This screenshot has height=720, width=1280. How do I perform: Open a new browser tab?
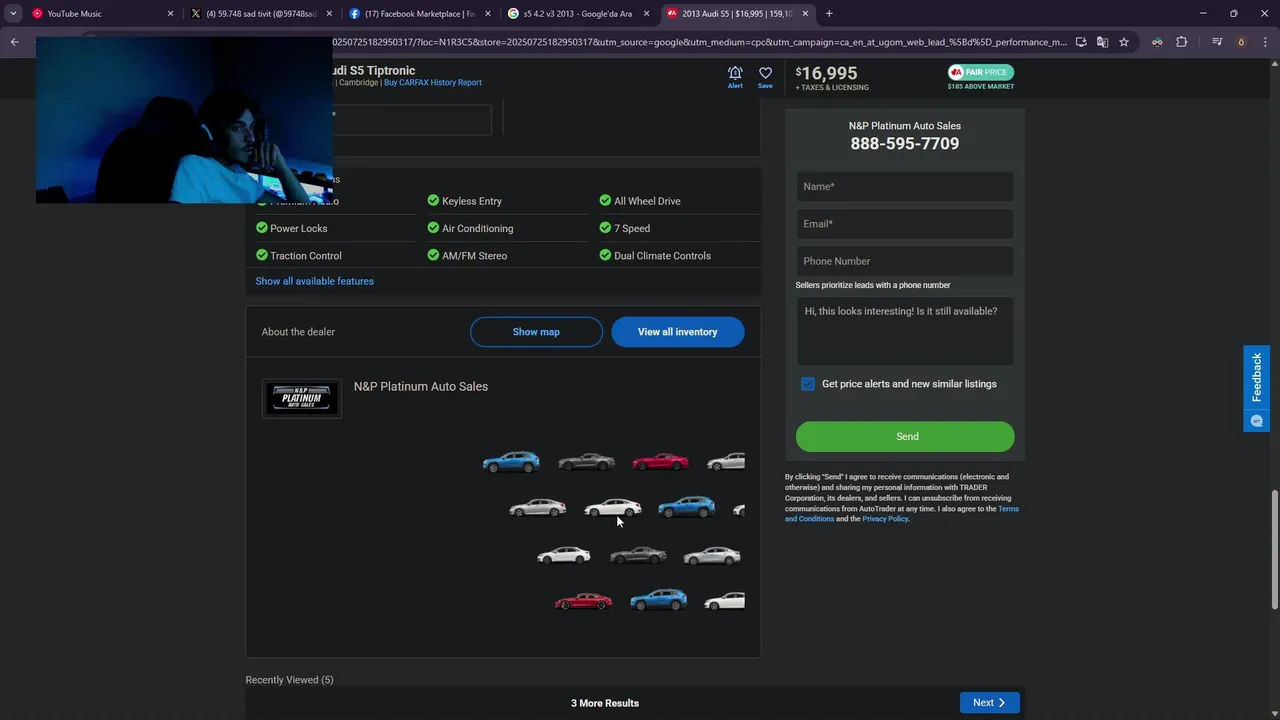[x=829, y=14]
